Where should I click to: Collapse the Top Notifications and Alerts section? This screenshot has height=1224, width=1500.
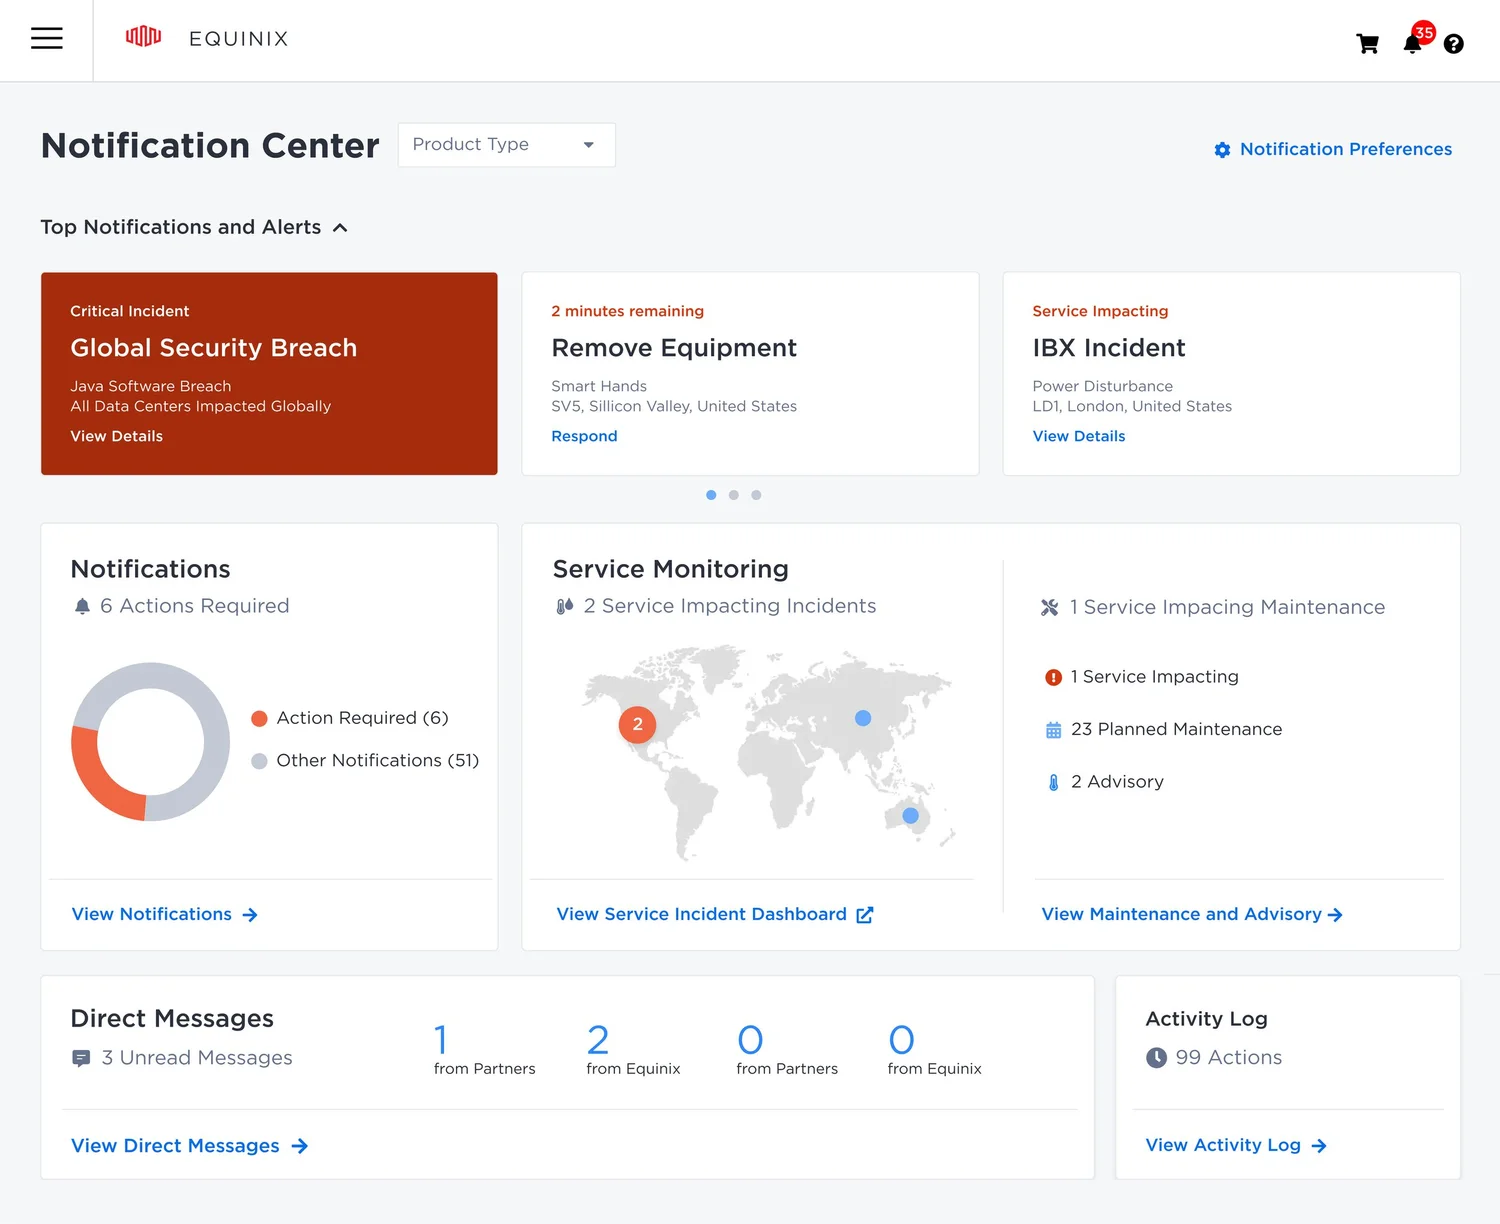(x=340, y=227)
